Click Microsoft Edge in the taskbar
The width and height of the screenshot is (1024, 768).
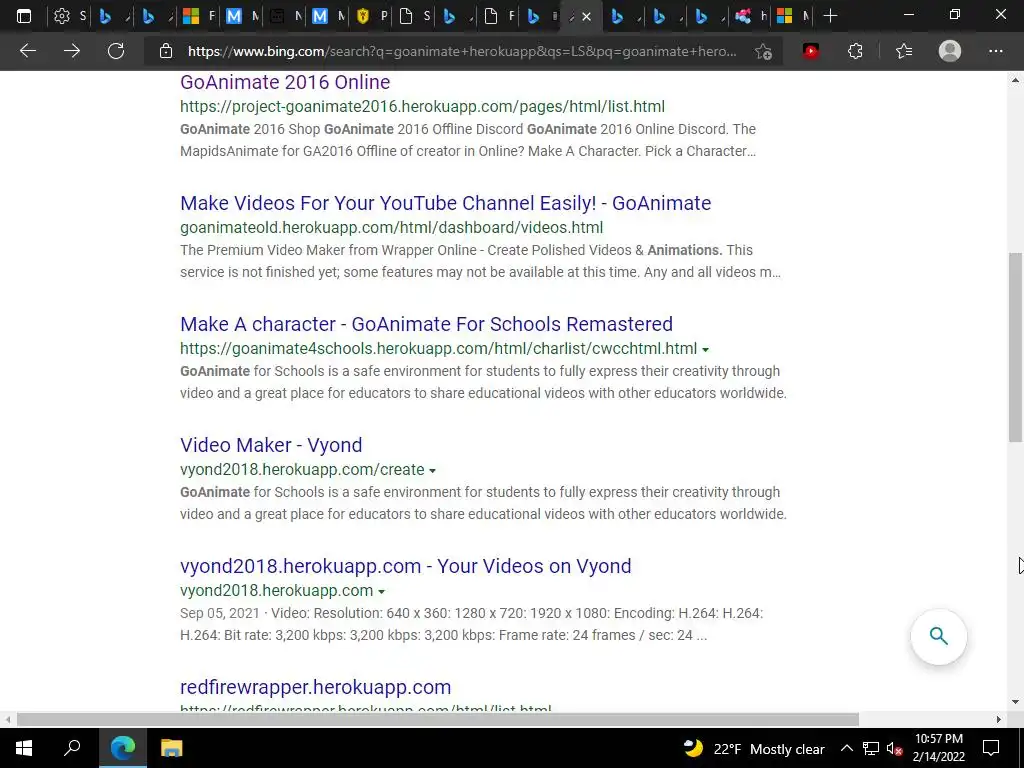click(x=123, y=748)
